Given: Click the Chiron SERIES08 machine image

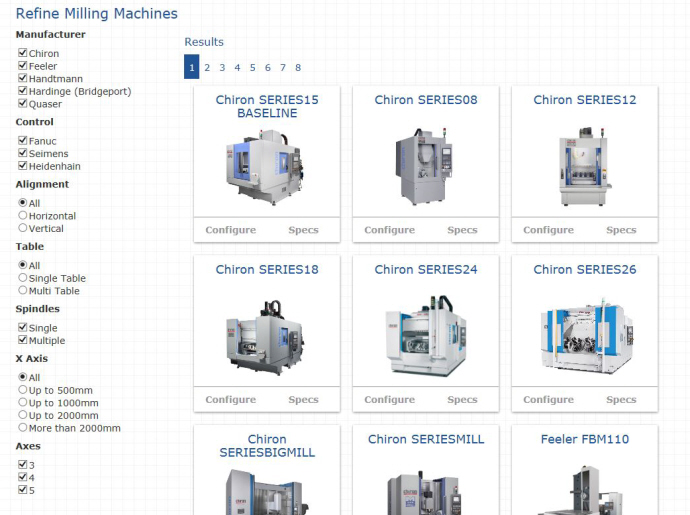Looking at the screenshot, I should tap(424, 167).
